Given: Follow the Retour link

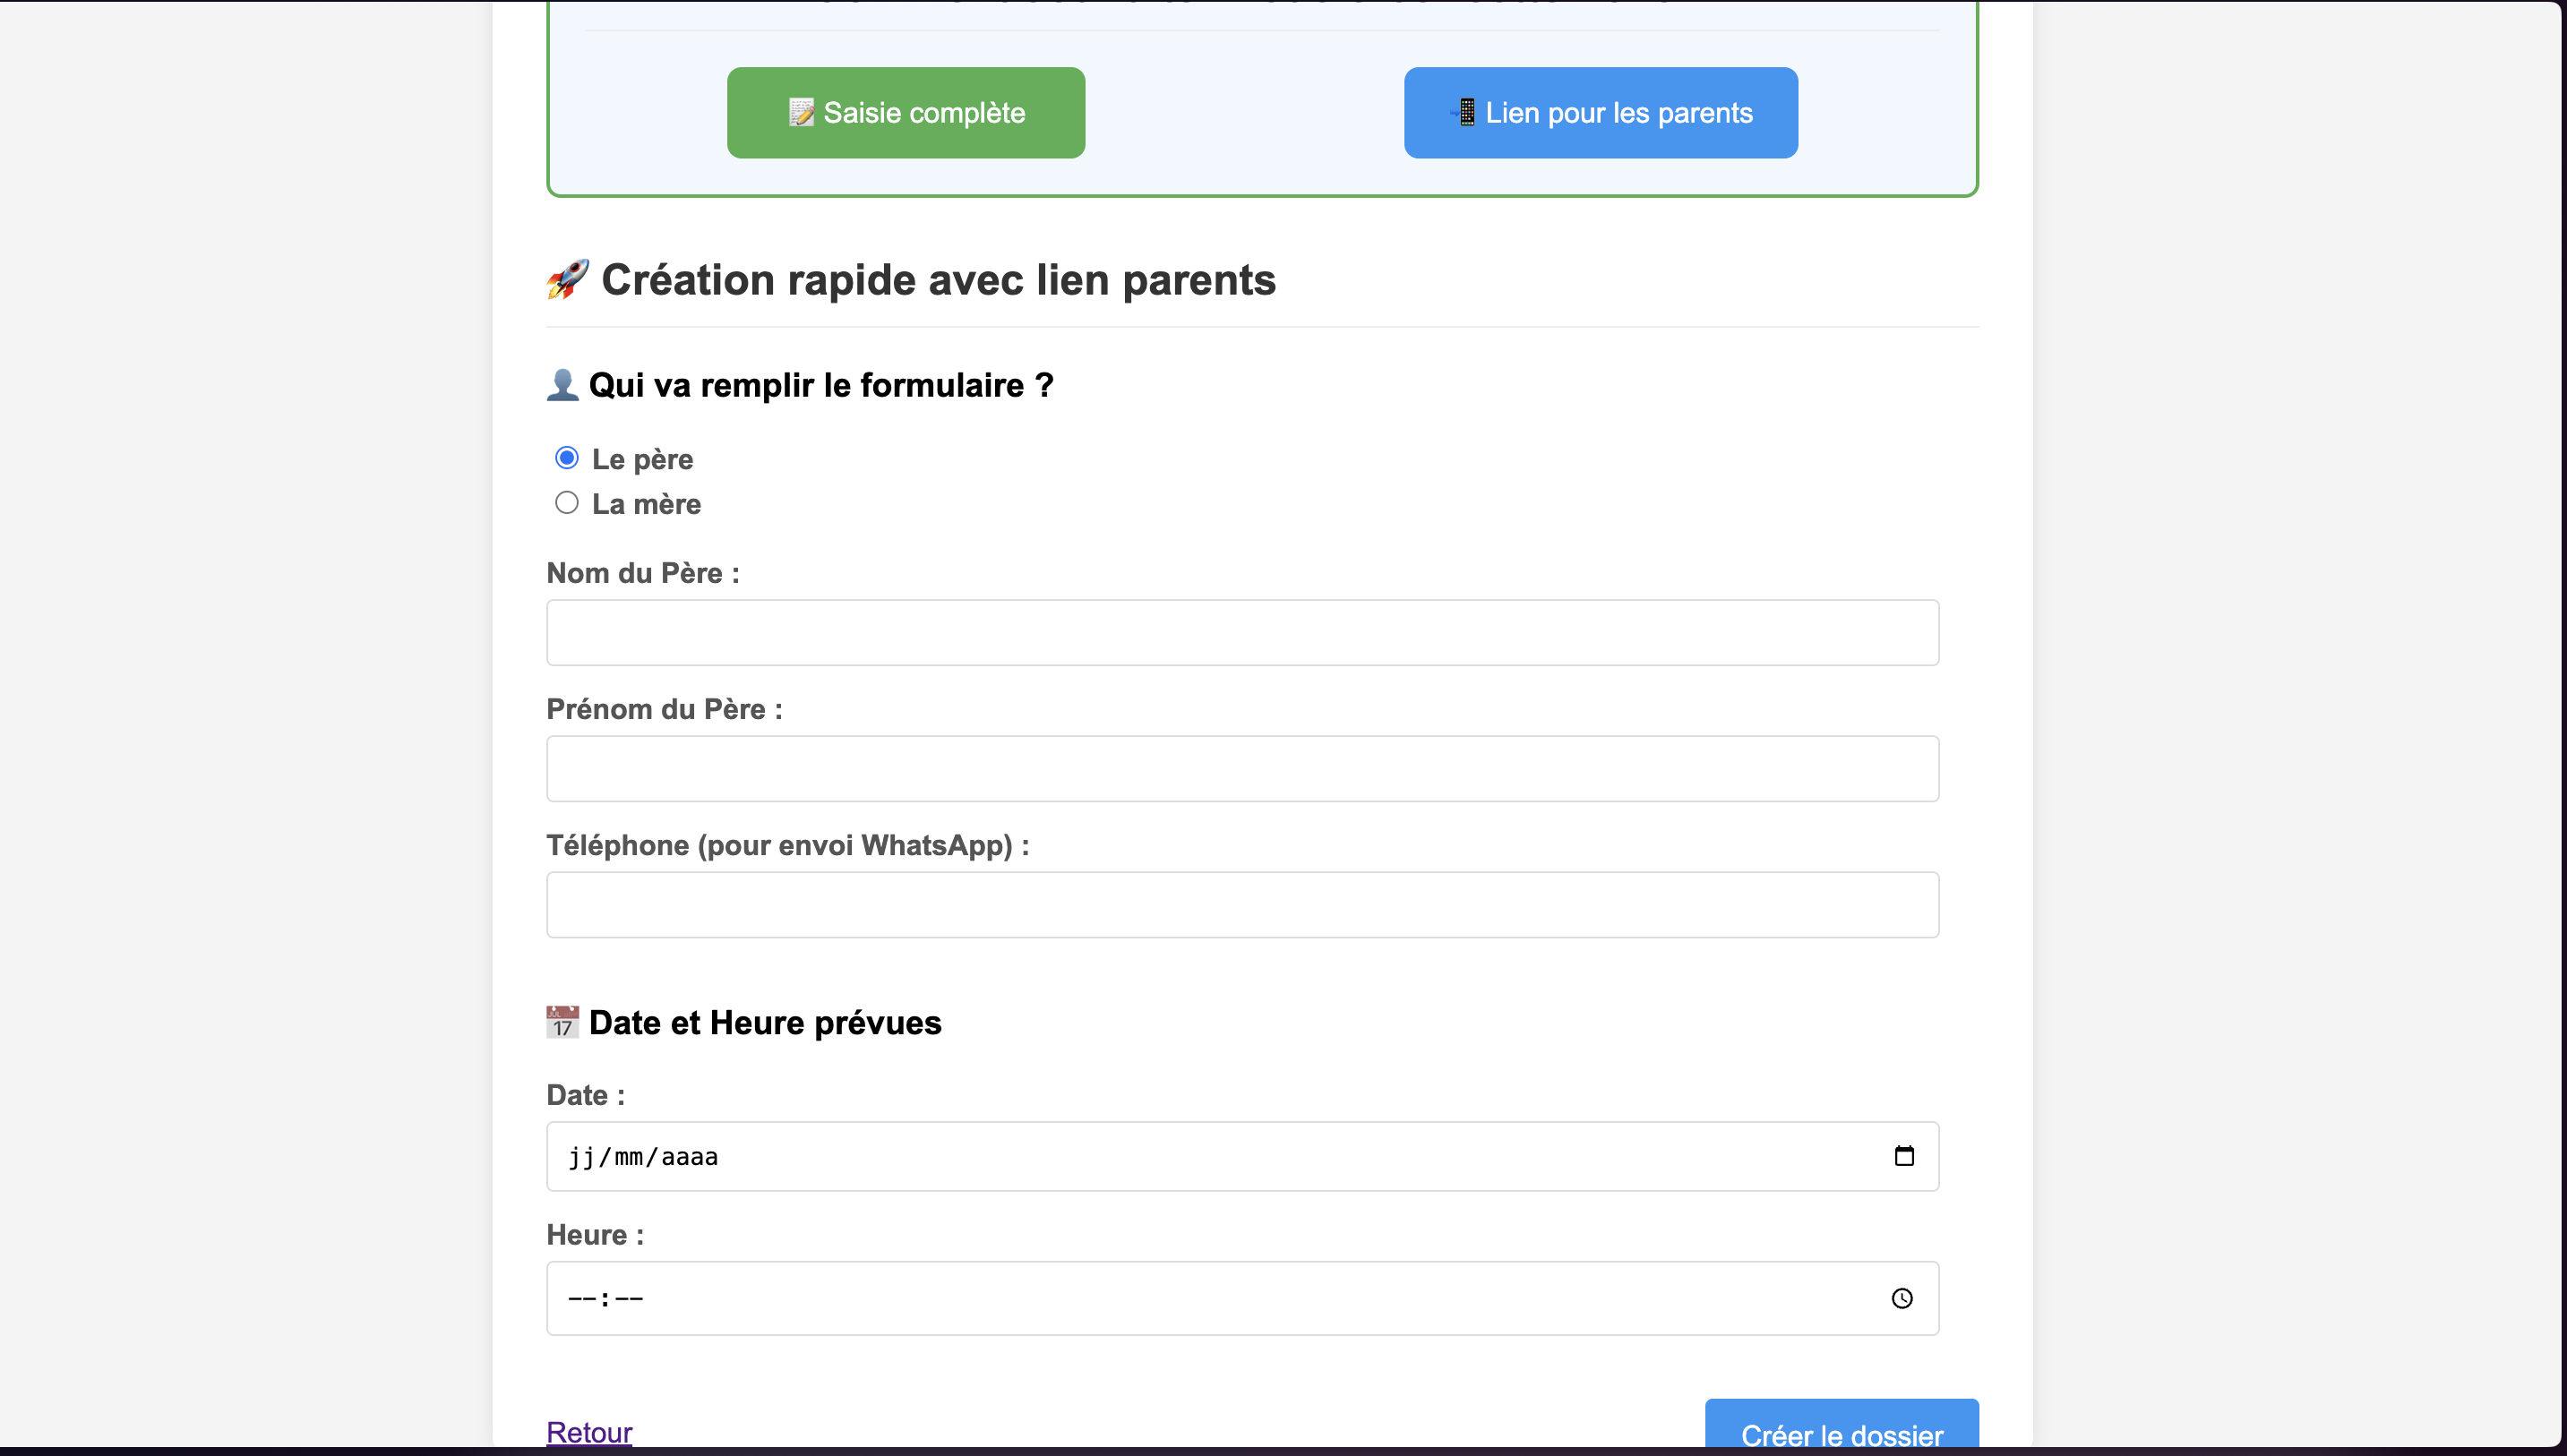Looking at the screenshot, I should (x=589, y=1432).
